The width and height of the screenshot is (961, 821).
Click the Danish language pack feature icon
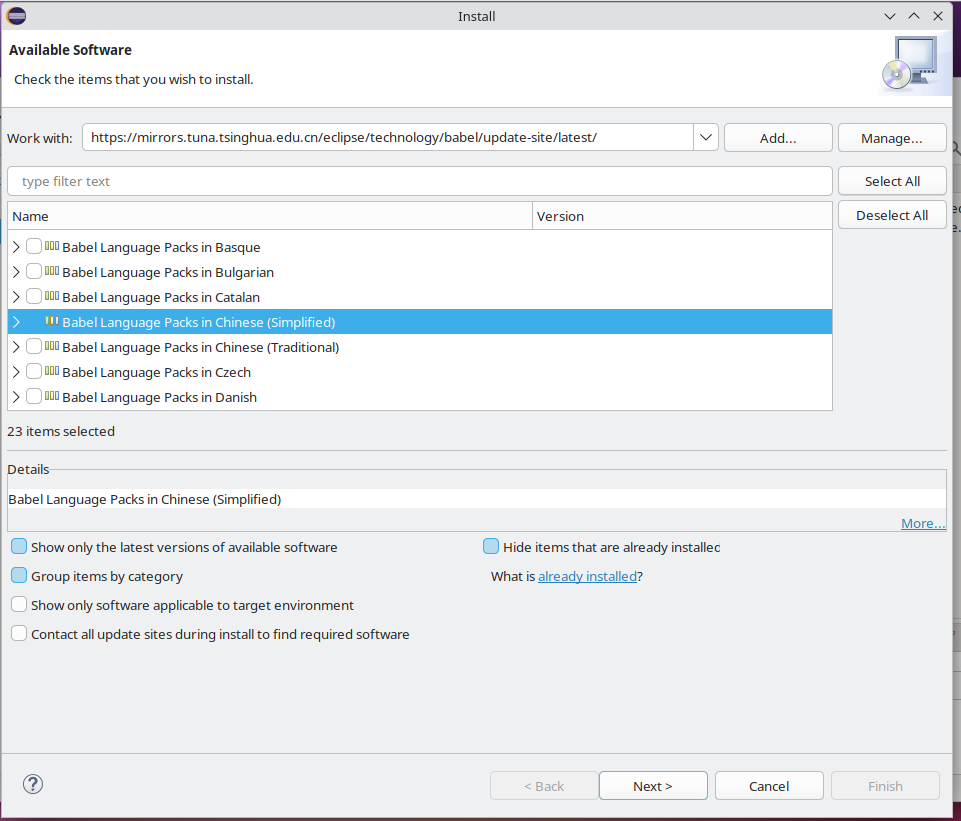(52, 396)
